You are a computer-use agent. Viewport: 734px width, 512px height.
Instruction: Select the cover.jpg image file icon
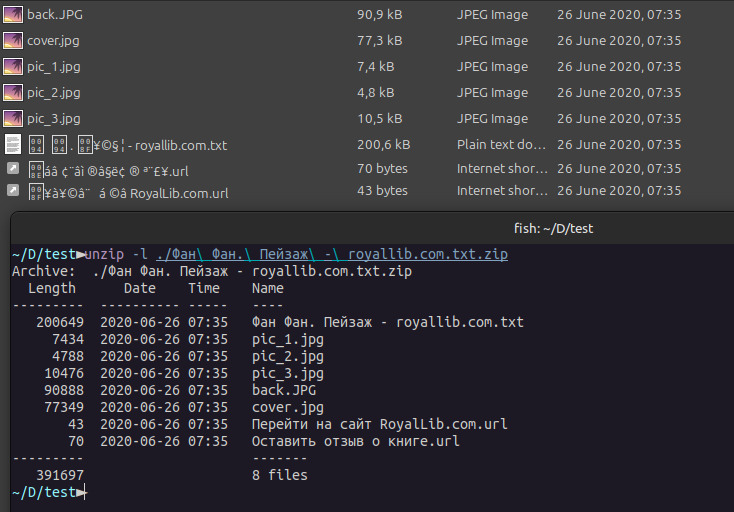pos(13,41)
